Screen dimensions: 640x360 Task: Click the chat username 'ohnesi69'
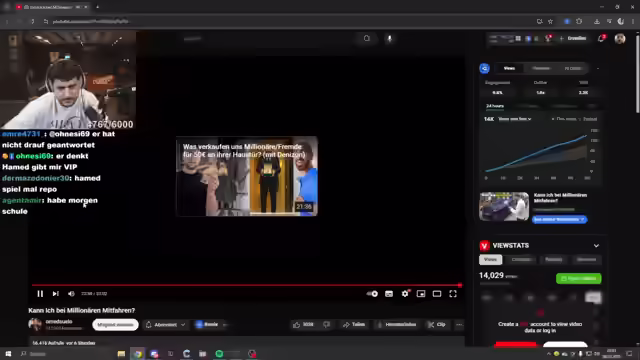(x=33, y=156)
